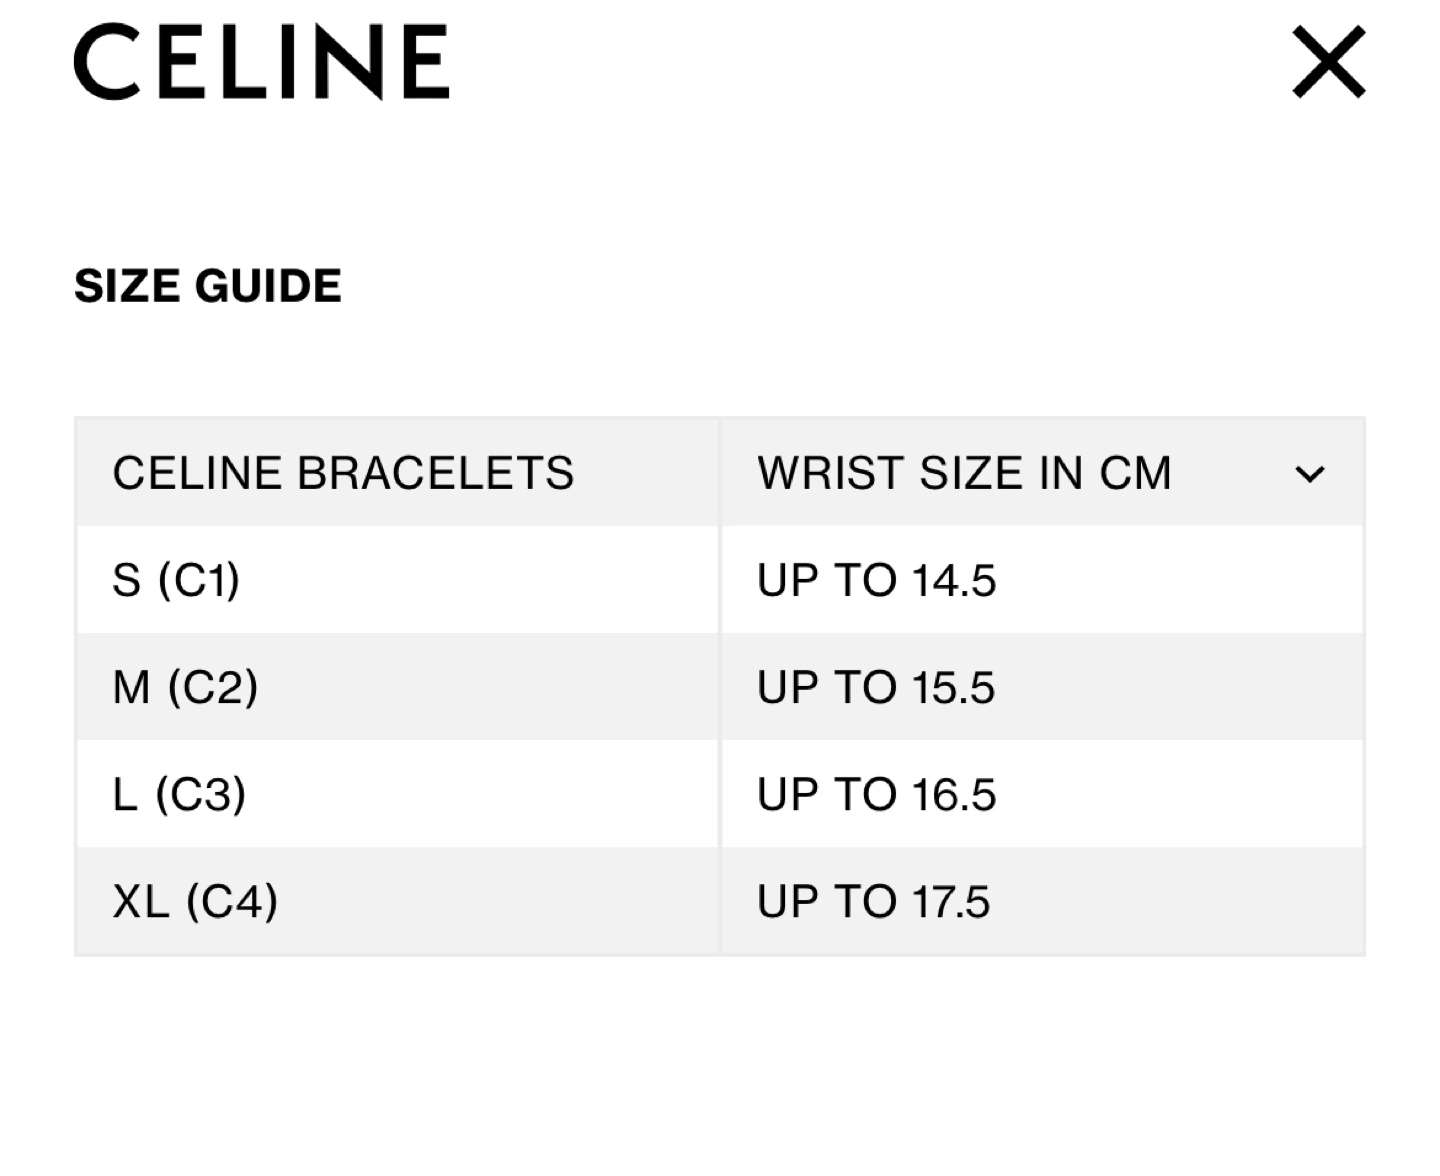
Task: Click the UP TO 16.5 cell
Action: [x=1042, y=794]
